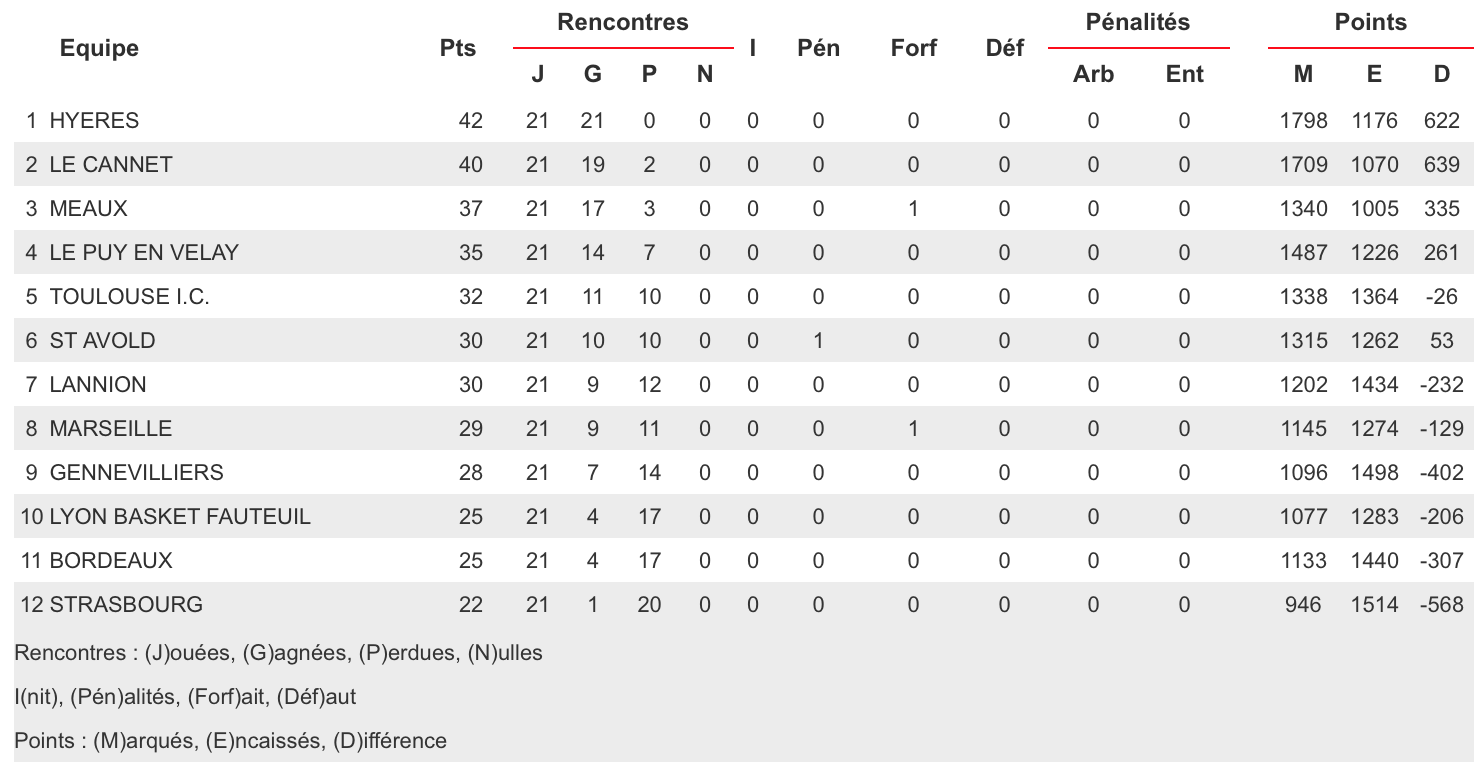Click LE PUY EN VELAY team
Viewport: 1484px width, 774px height.
[144, 253]
